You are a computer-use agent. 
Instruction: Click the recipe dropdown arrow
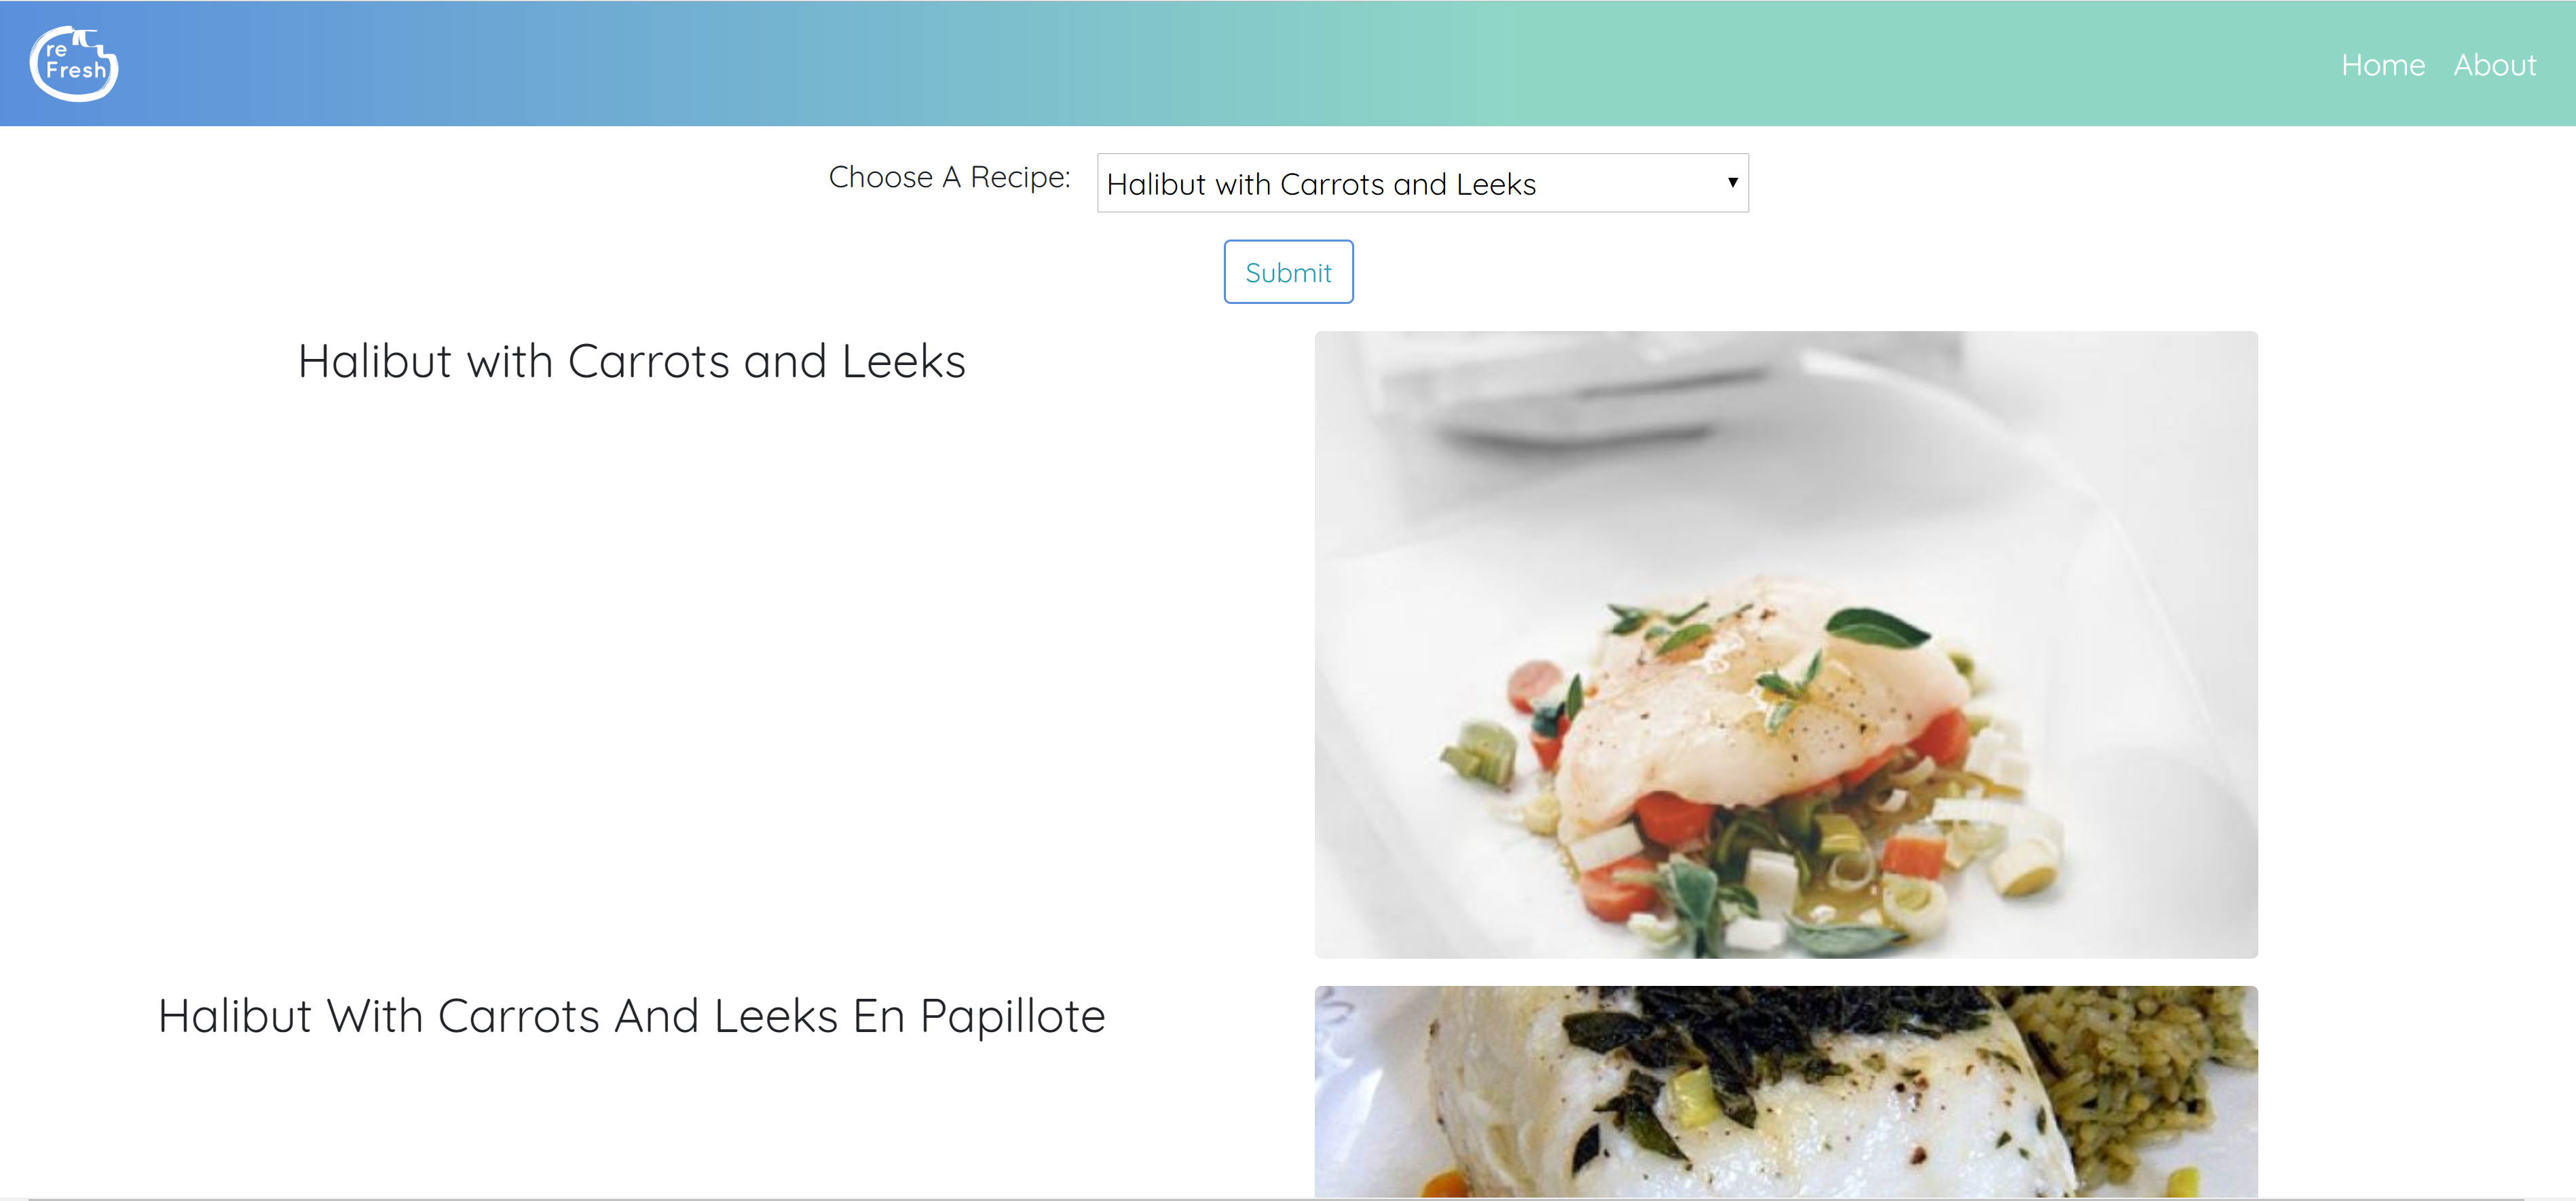point(1732,182)
